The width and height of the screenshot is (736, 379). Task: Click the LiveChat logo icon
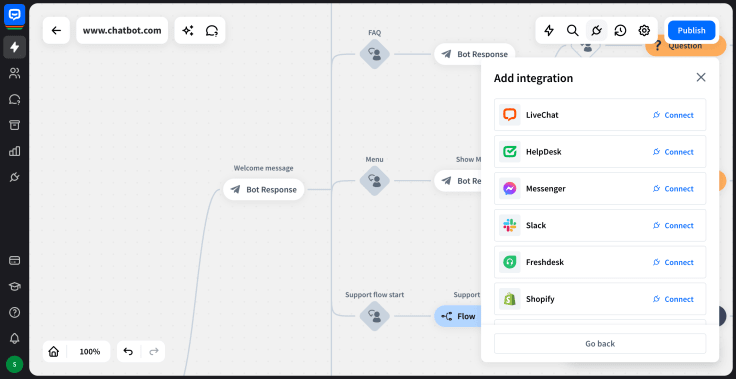click(x=510, y=115)
